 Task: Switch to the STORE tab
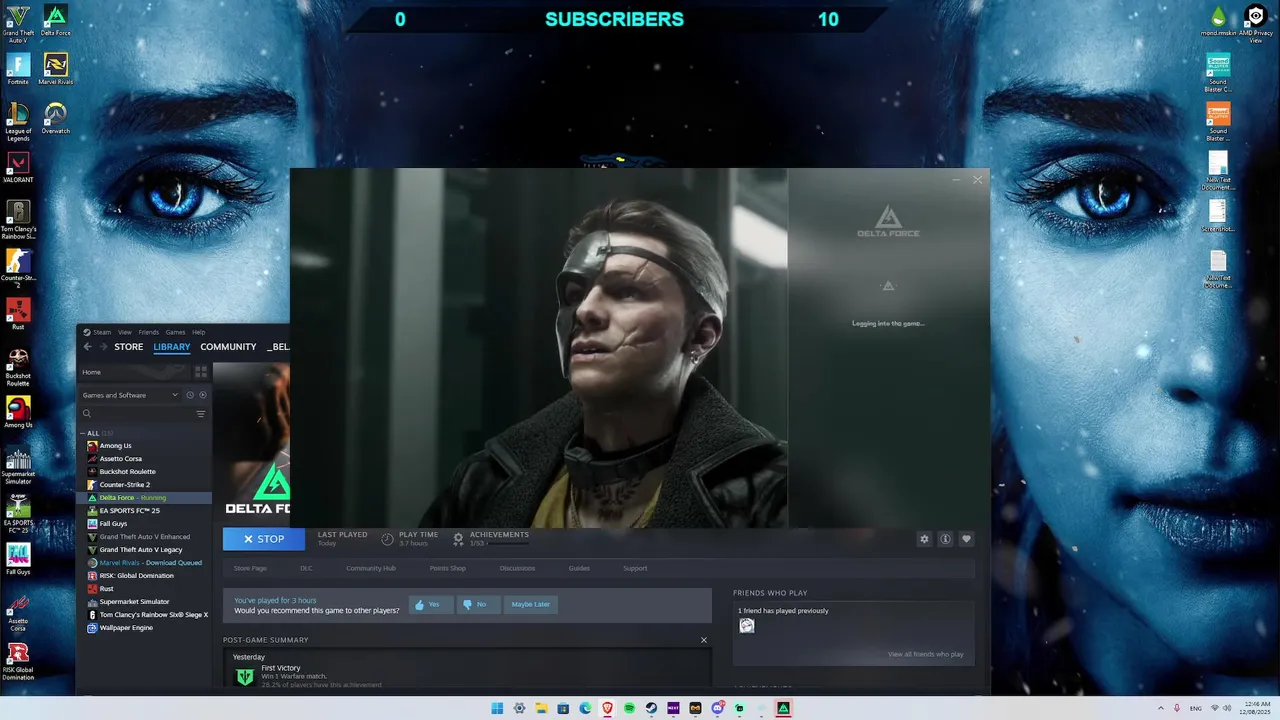(128, 347)
